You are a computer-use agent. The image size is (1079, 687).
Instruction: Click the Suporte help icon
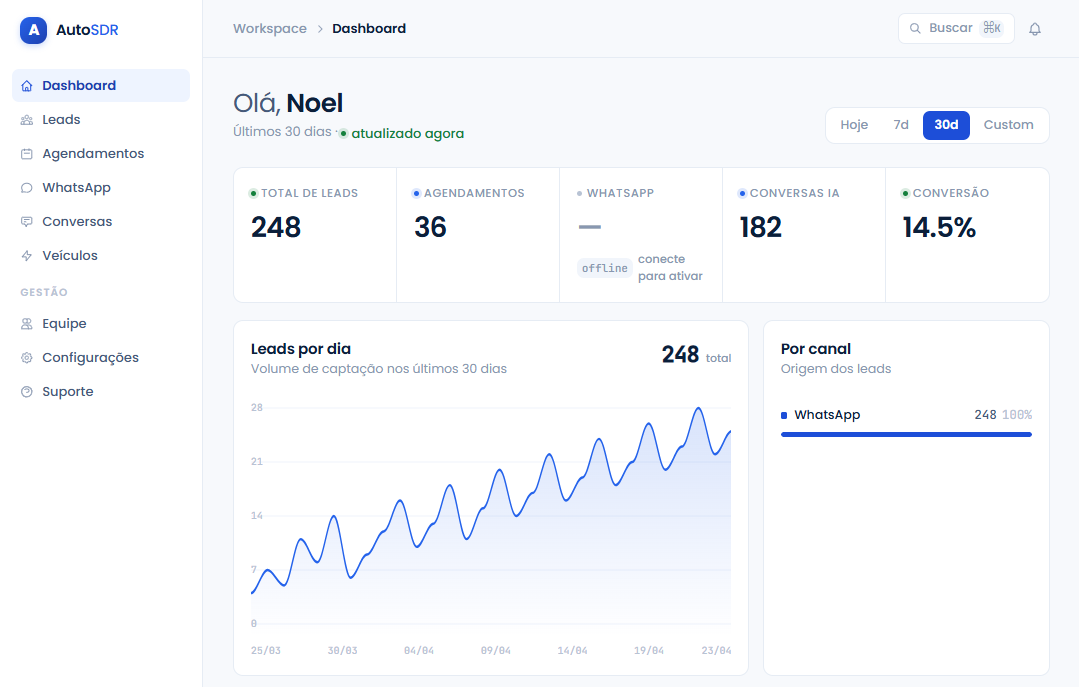(27, 392)
